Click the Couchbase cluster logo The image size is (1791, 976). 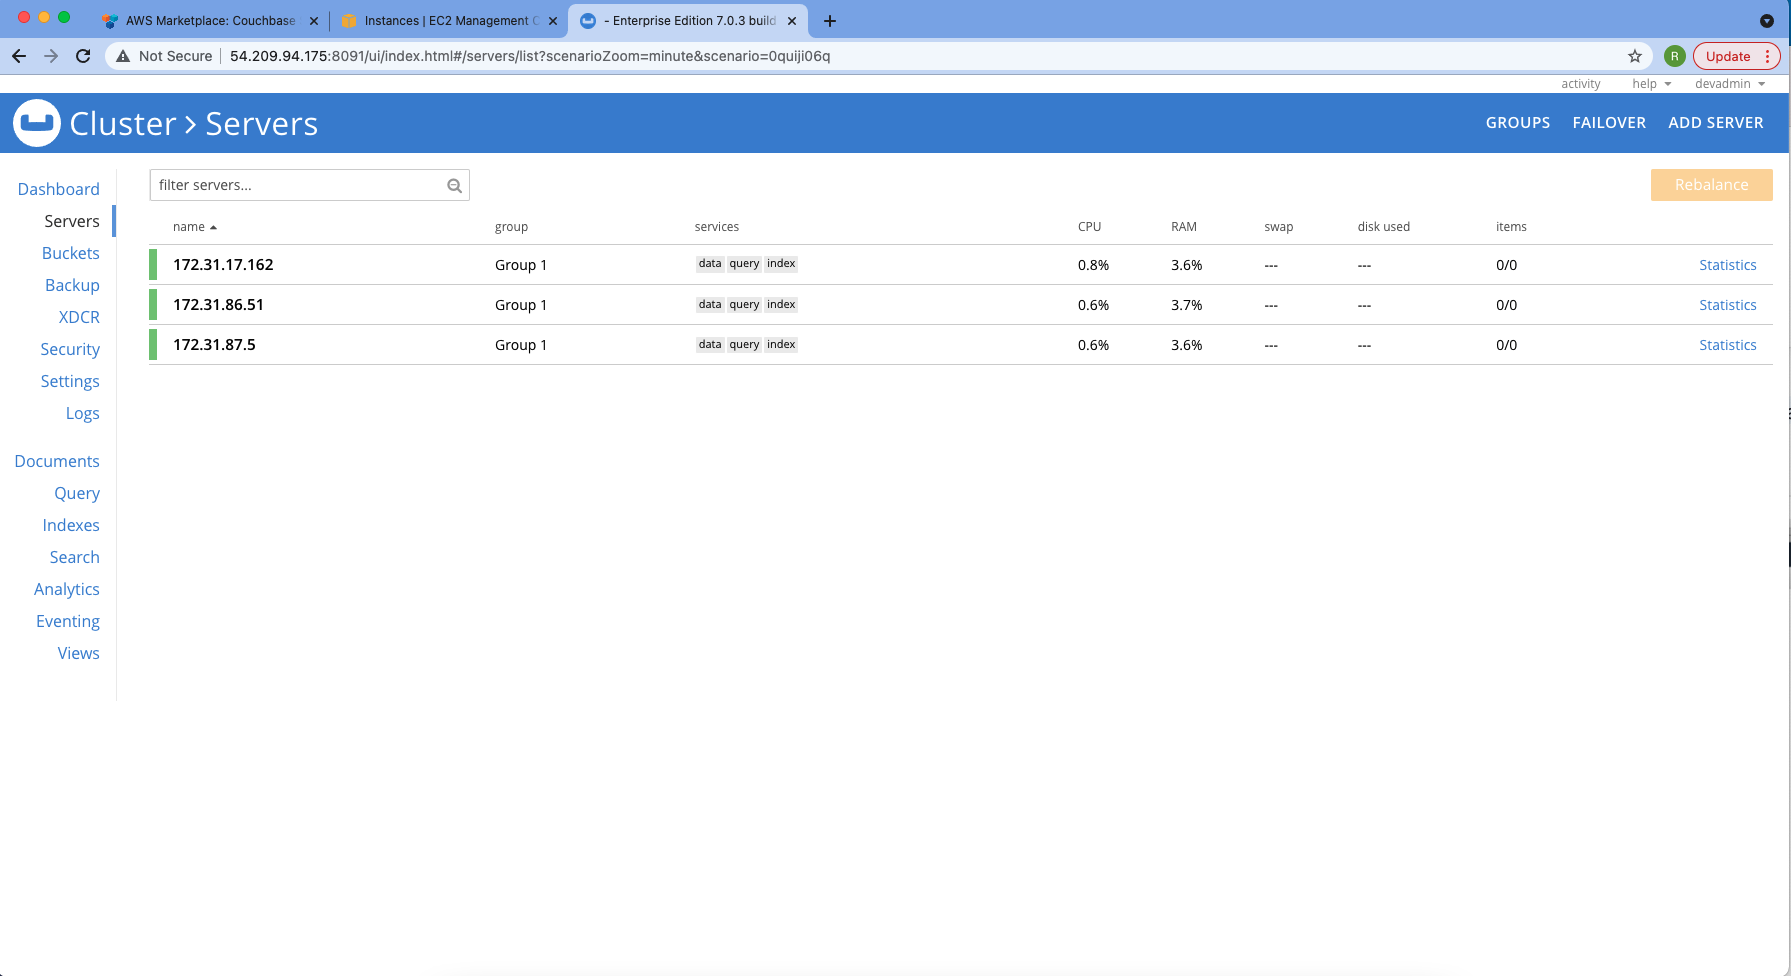36,122
